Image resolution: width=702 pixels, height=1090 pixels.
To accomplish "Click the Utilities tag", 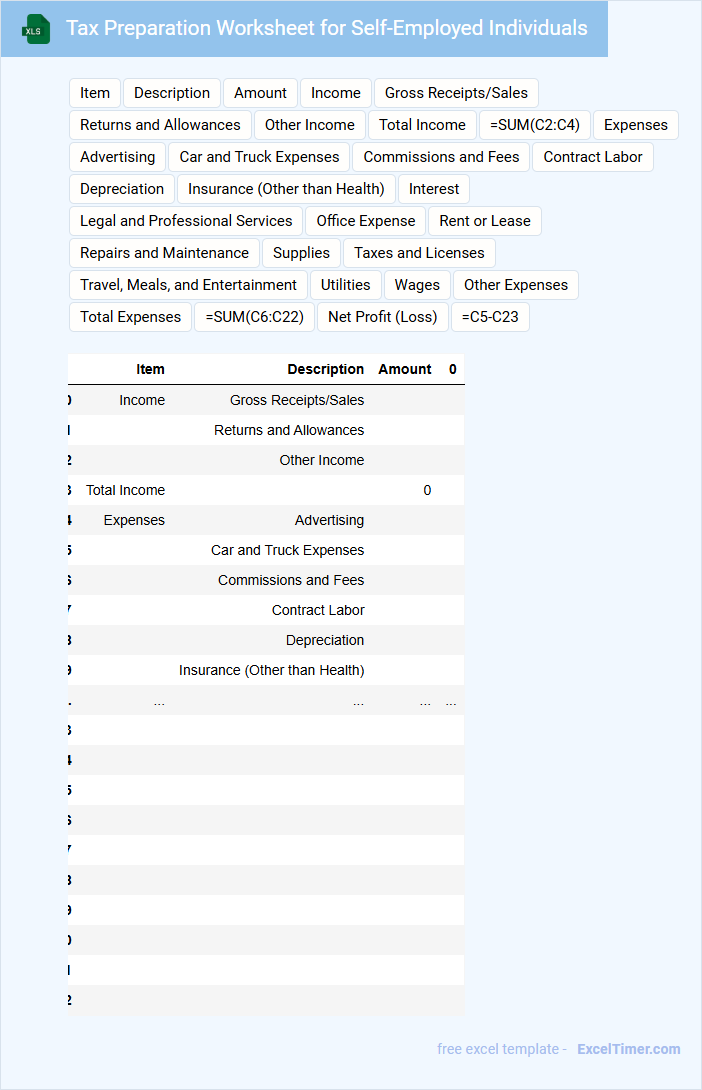I will coord(346,285).
